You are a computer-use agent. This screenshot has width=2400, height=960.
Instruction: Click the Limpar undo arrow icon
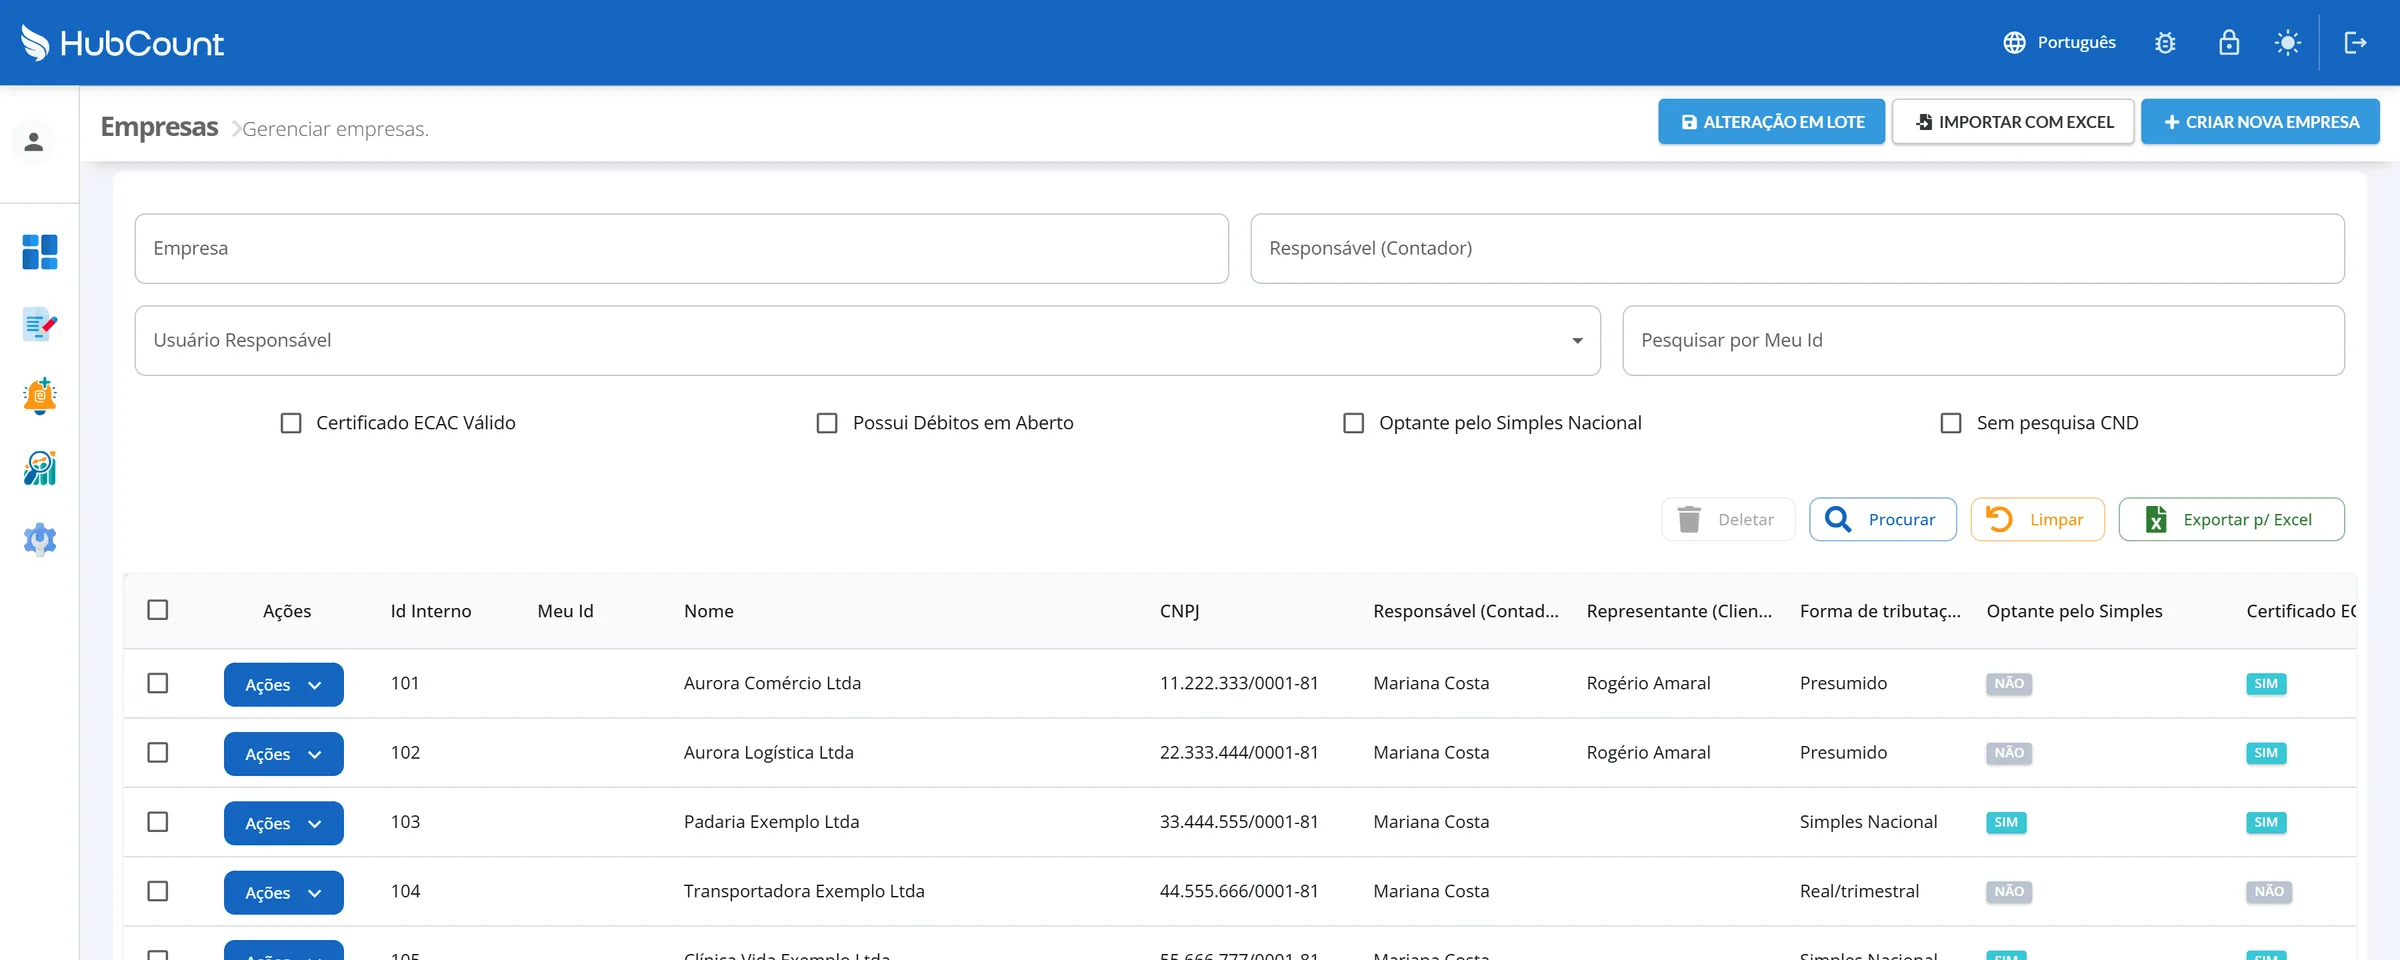click(x=1999, y=519)
